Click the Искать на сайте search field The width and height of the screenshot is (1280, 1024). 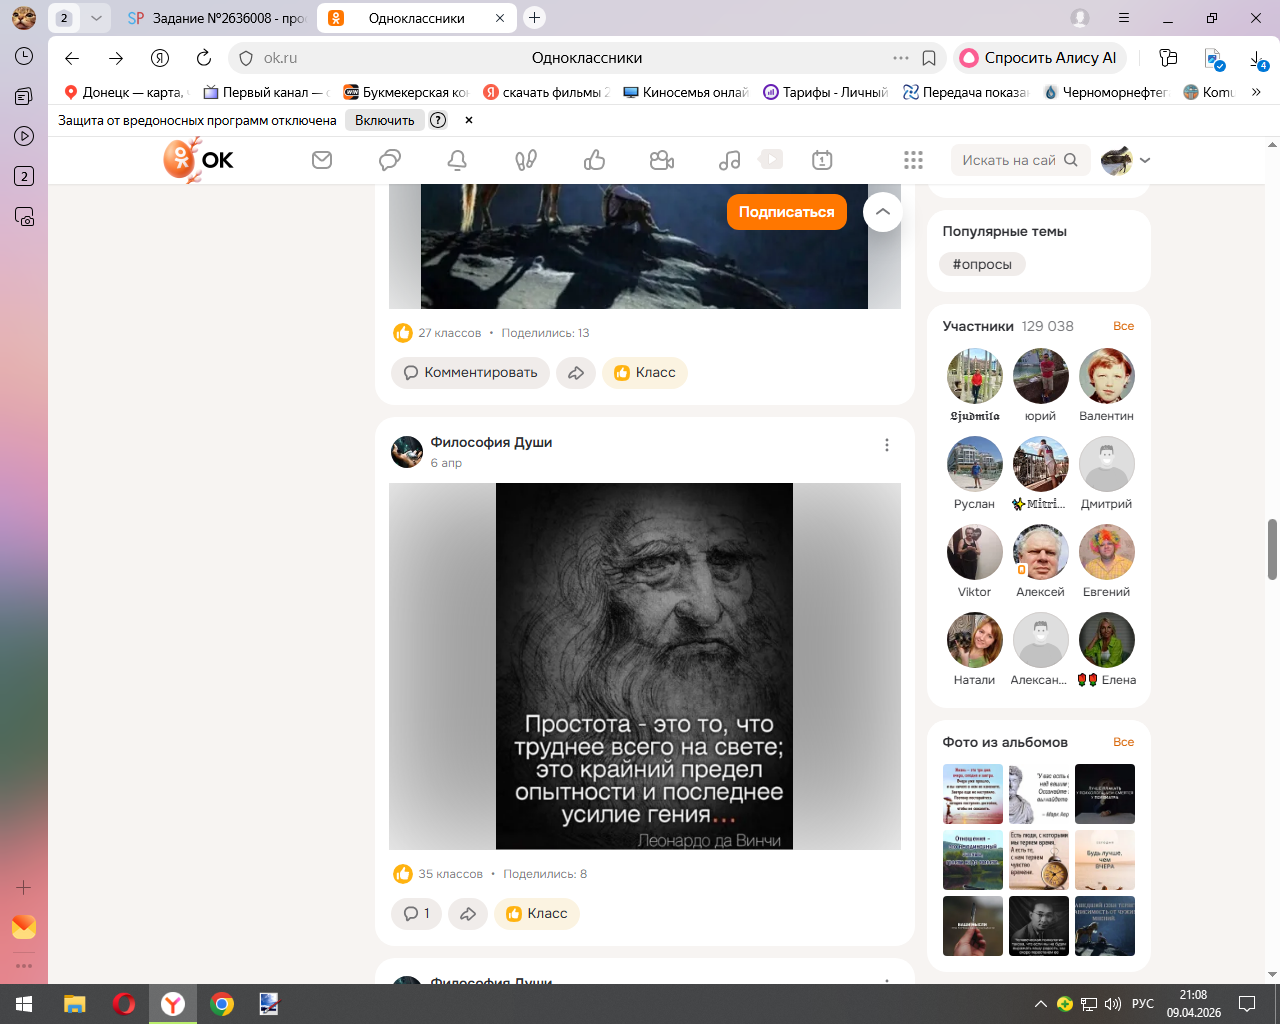point(1020,160)
